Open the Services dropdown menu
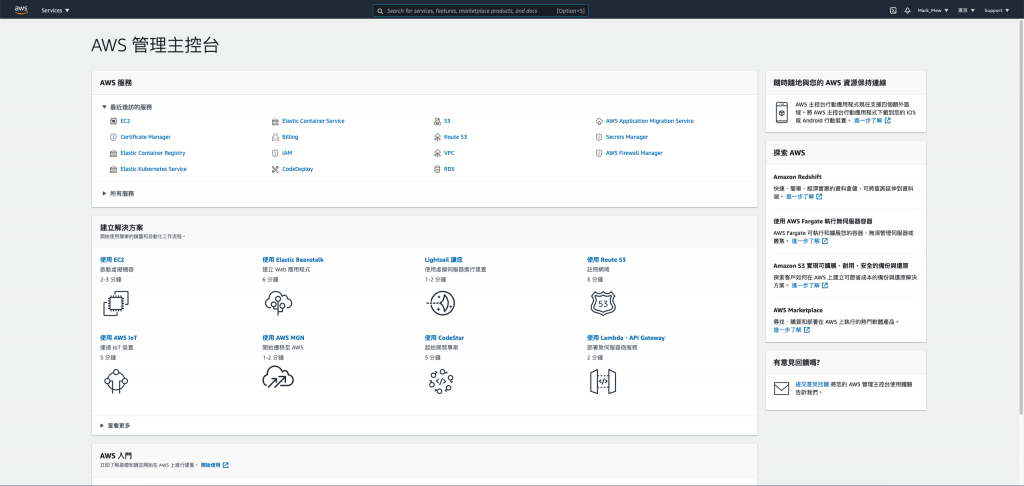 pos(56,10)
